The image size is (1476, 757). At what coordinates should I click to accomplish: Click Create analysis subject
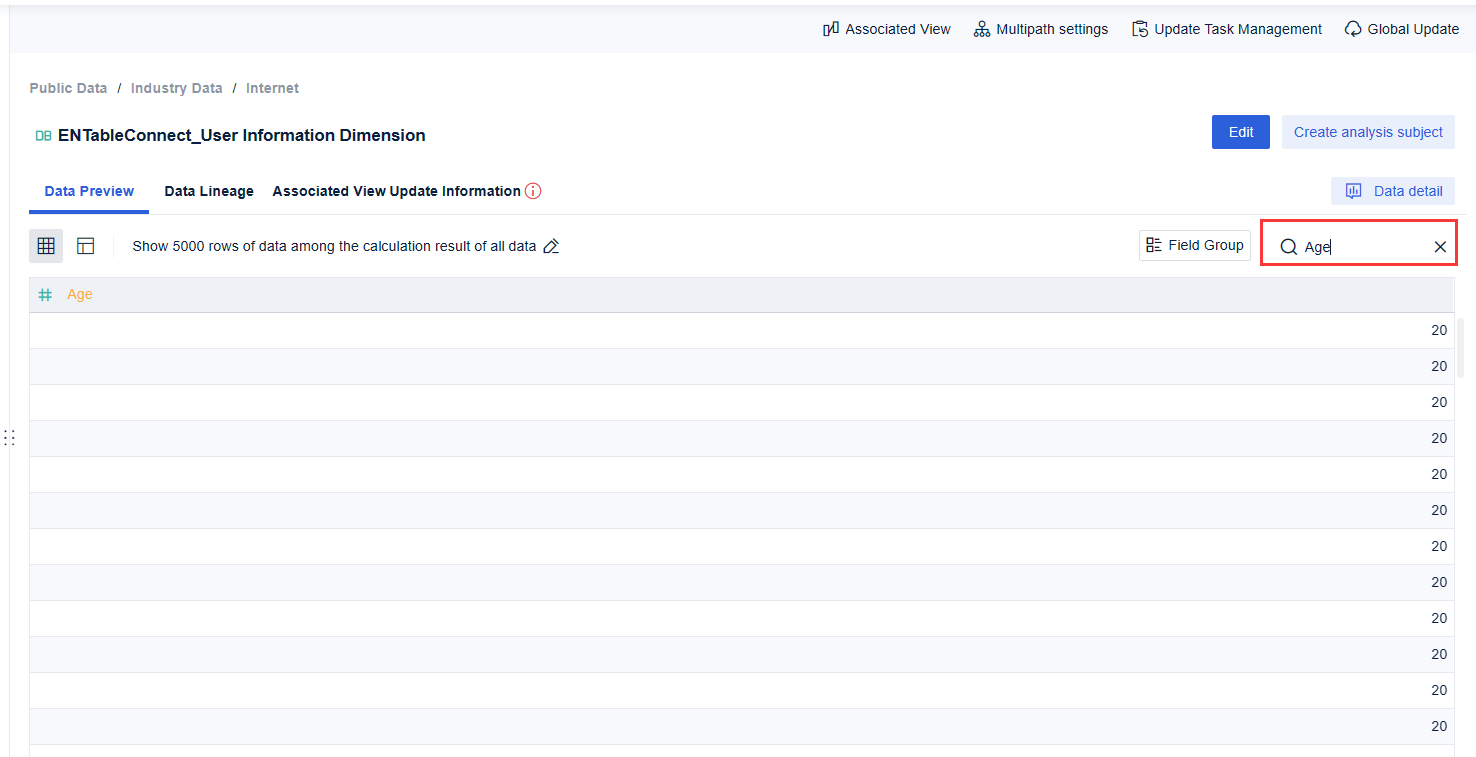pos(1368,132)
